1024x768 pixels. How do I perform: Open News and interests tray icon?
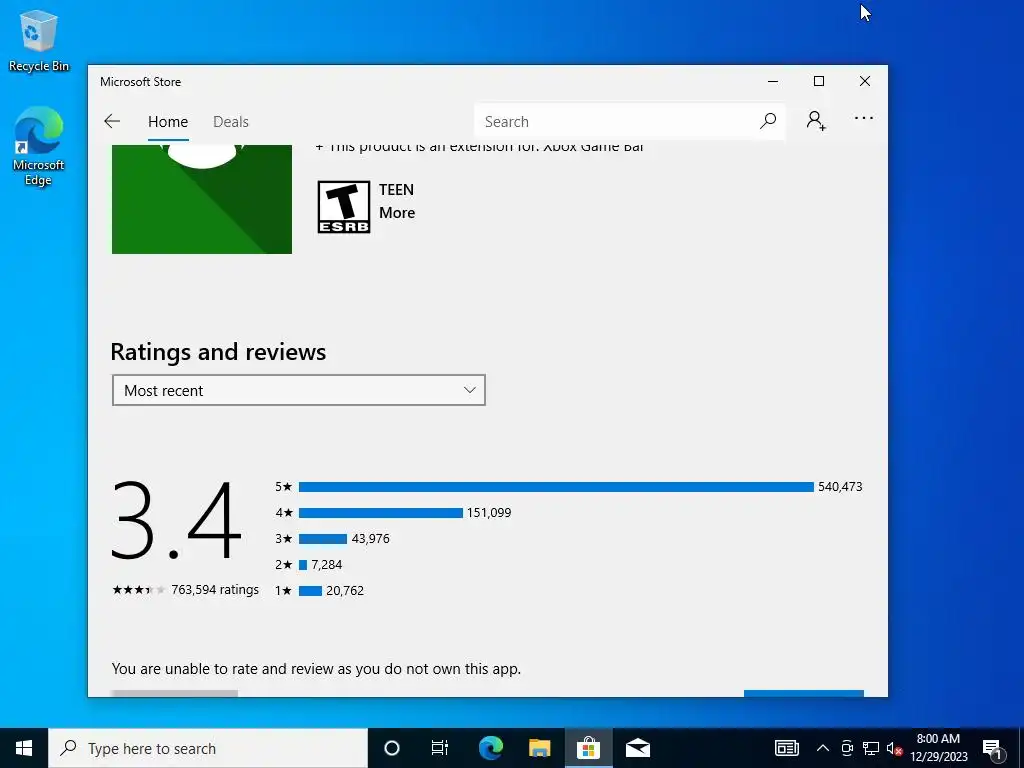click(786, 748)
